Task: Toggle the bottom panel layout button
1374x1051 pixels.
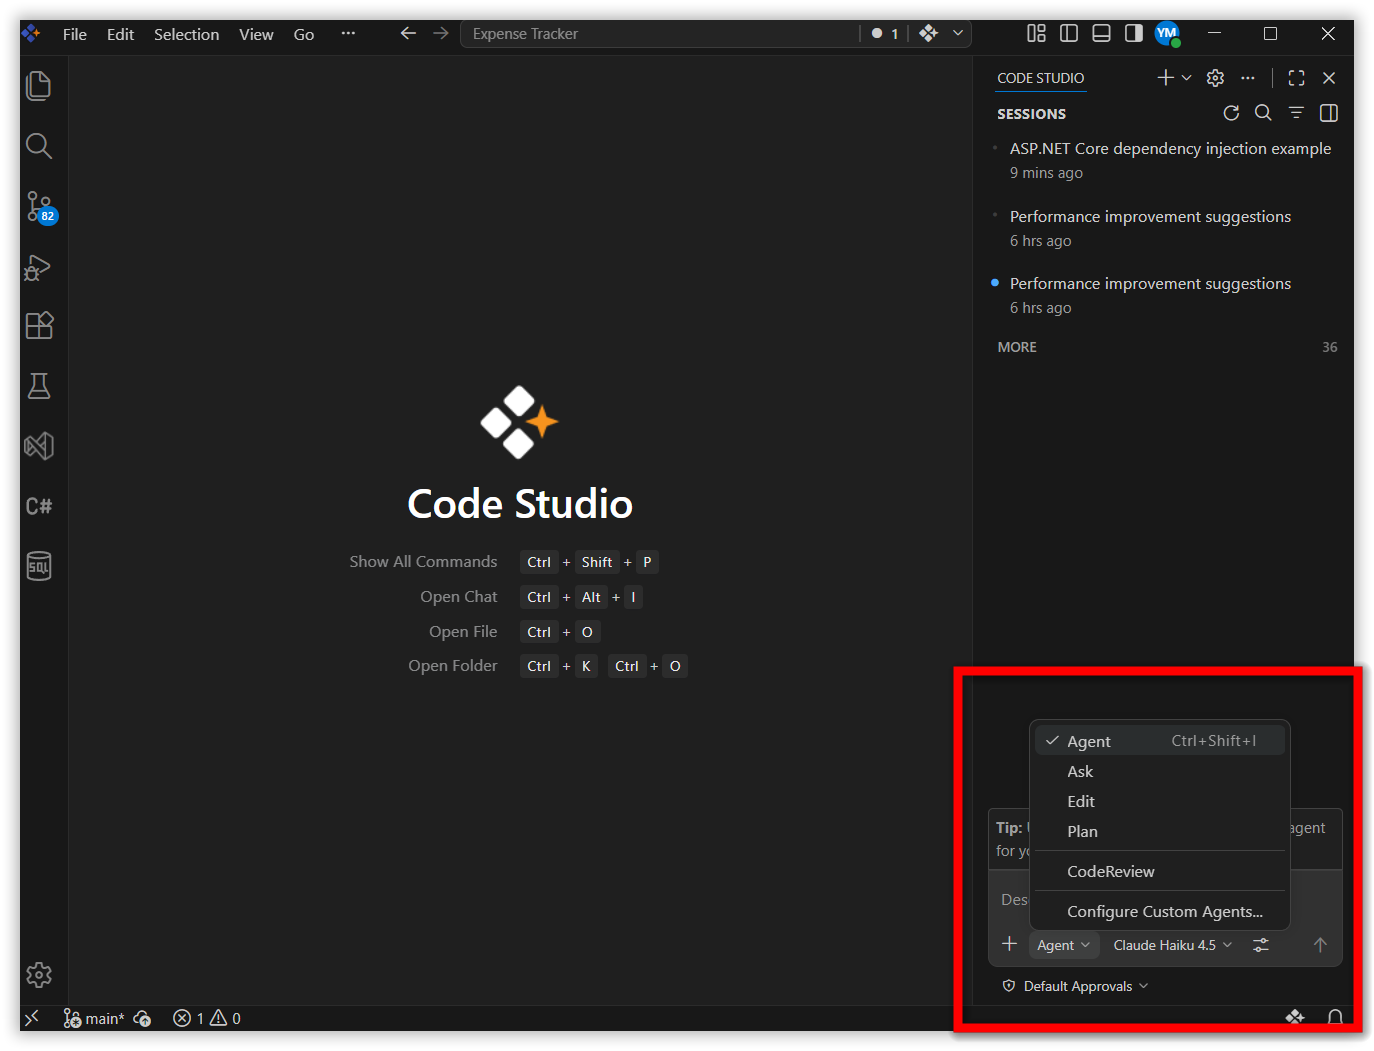Action: [1101, 33]
